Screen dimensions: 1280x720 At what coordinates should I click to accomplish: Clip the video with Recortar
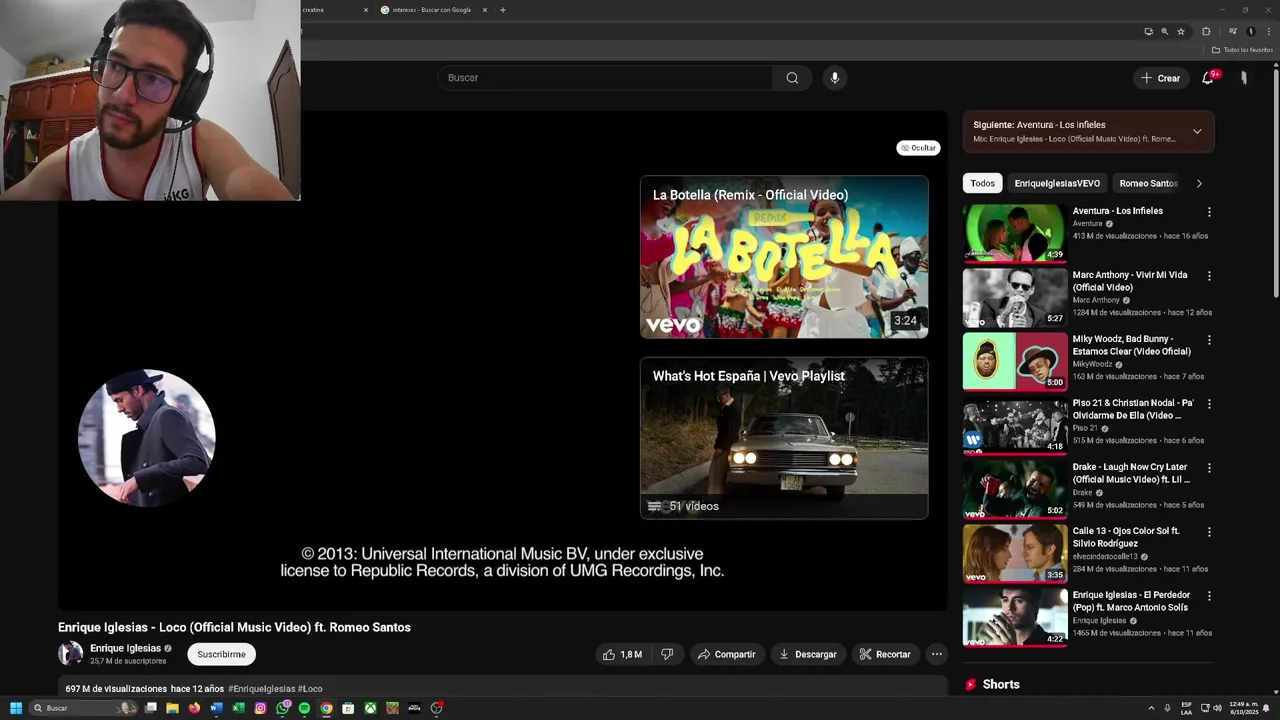(885, 654)
